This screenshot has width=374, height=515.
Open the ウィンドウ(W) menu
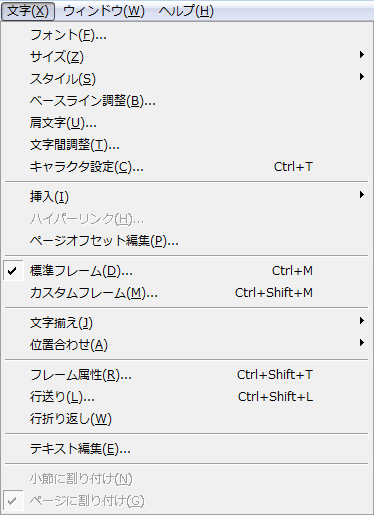pyautogui.click(x=104, y=11)
